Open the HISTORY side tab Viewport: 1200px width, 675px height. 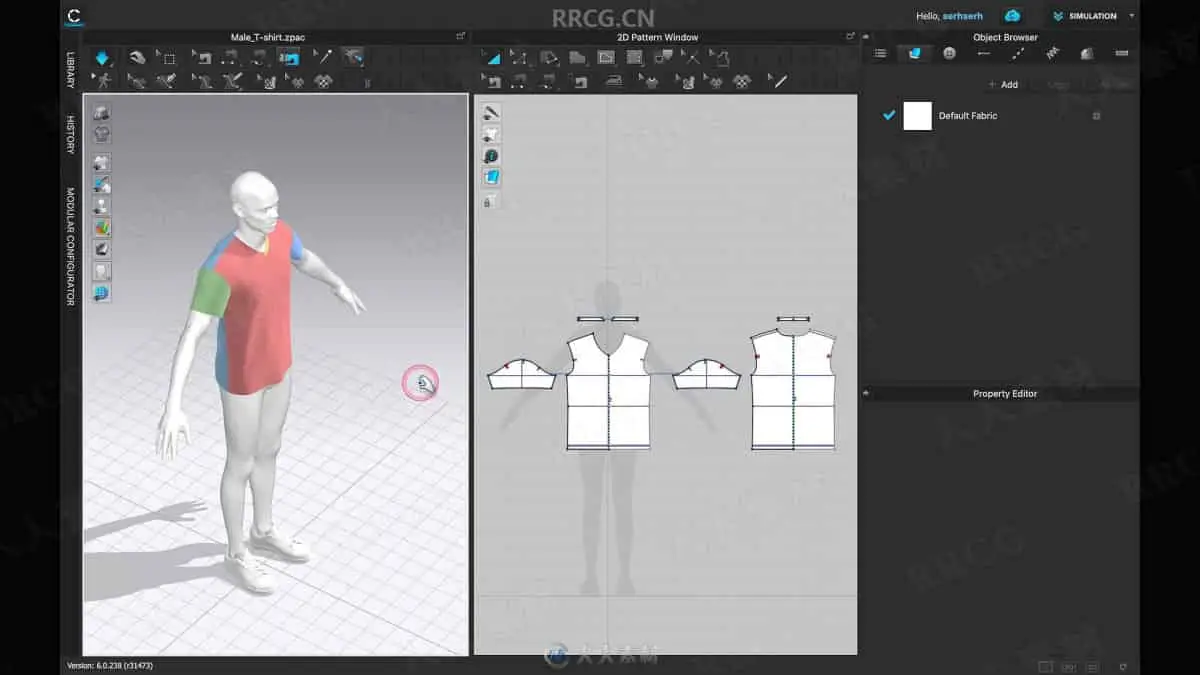tap(70, 134)
